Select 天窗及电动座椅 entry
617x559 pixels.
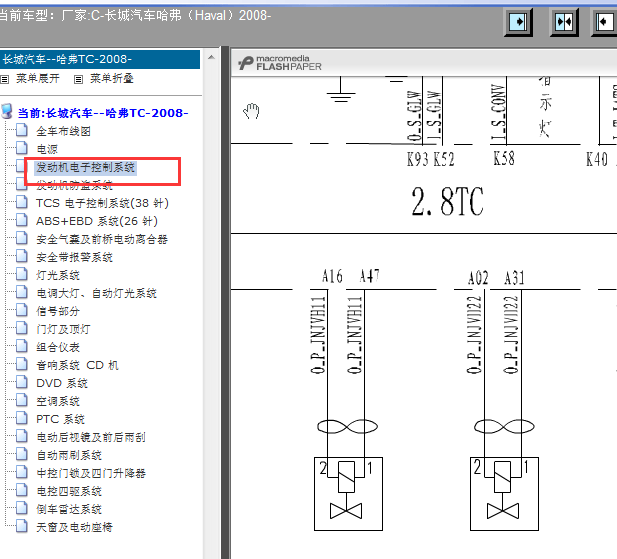click(74, 527)
